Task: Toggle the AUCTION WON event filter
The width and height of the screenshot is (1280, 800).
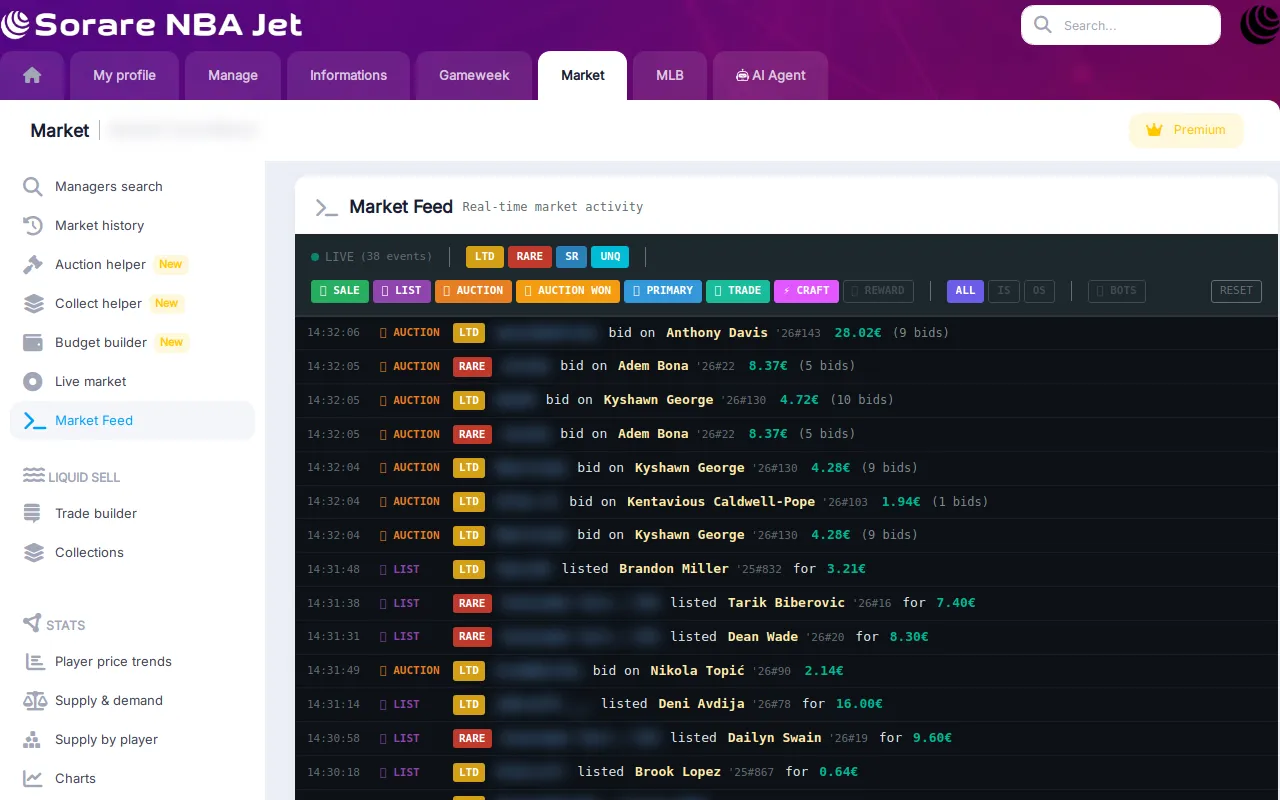Action: coord(568,291)
